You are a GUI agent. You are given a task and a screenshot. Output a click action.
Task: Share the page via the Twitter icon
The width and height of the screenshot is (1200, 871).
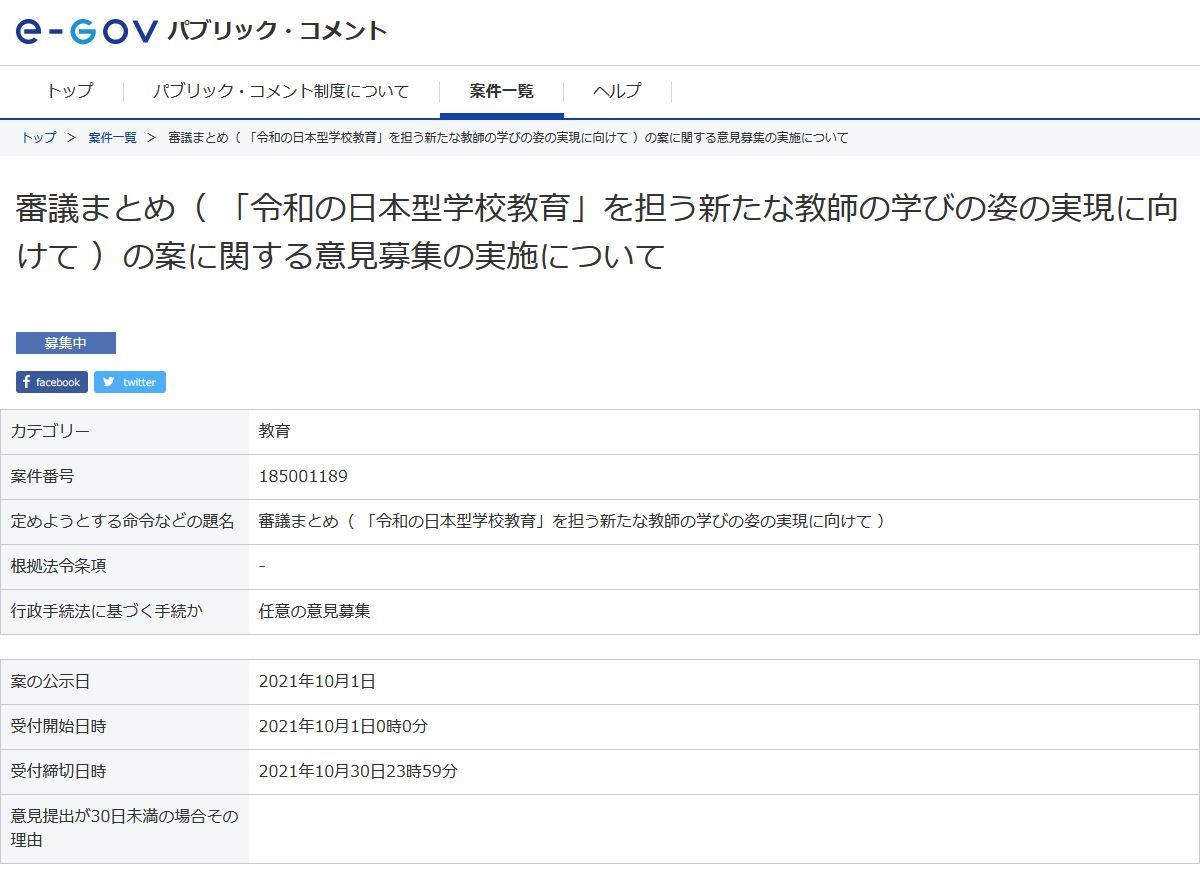click(x=129, y=381)
